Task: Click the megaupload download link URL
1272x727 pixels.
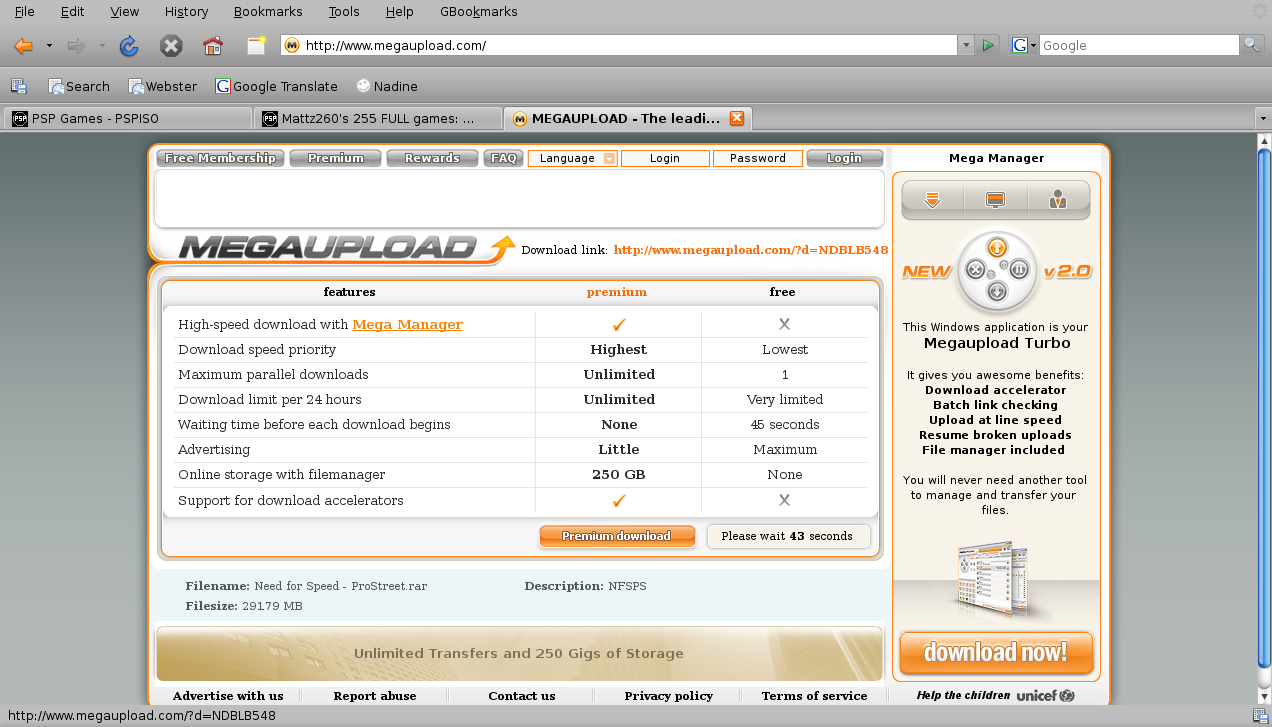Action: point(751,249)
